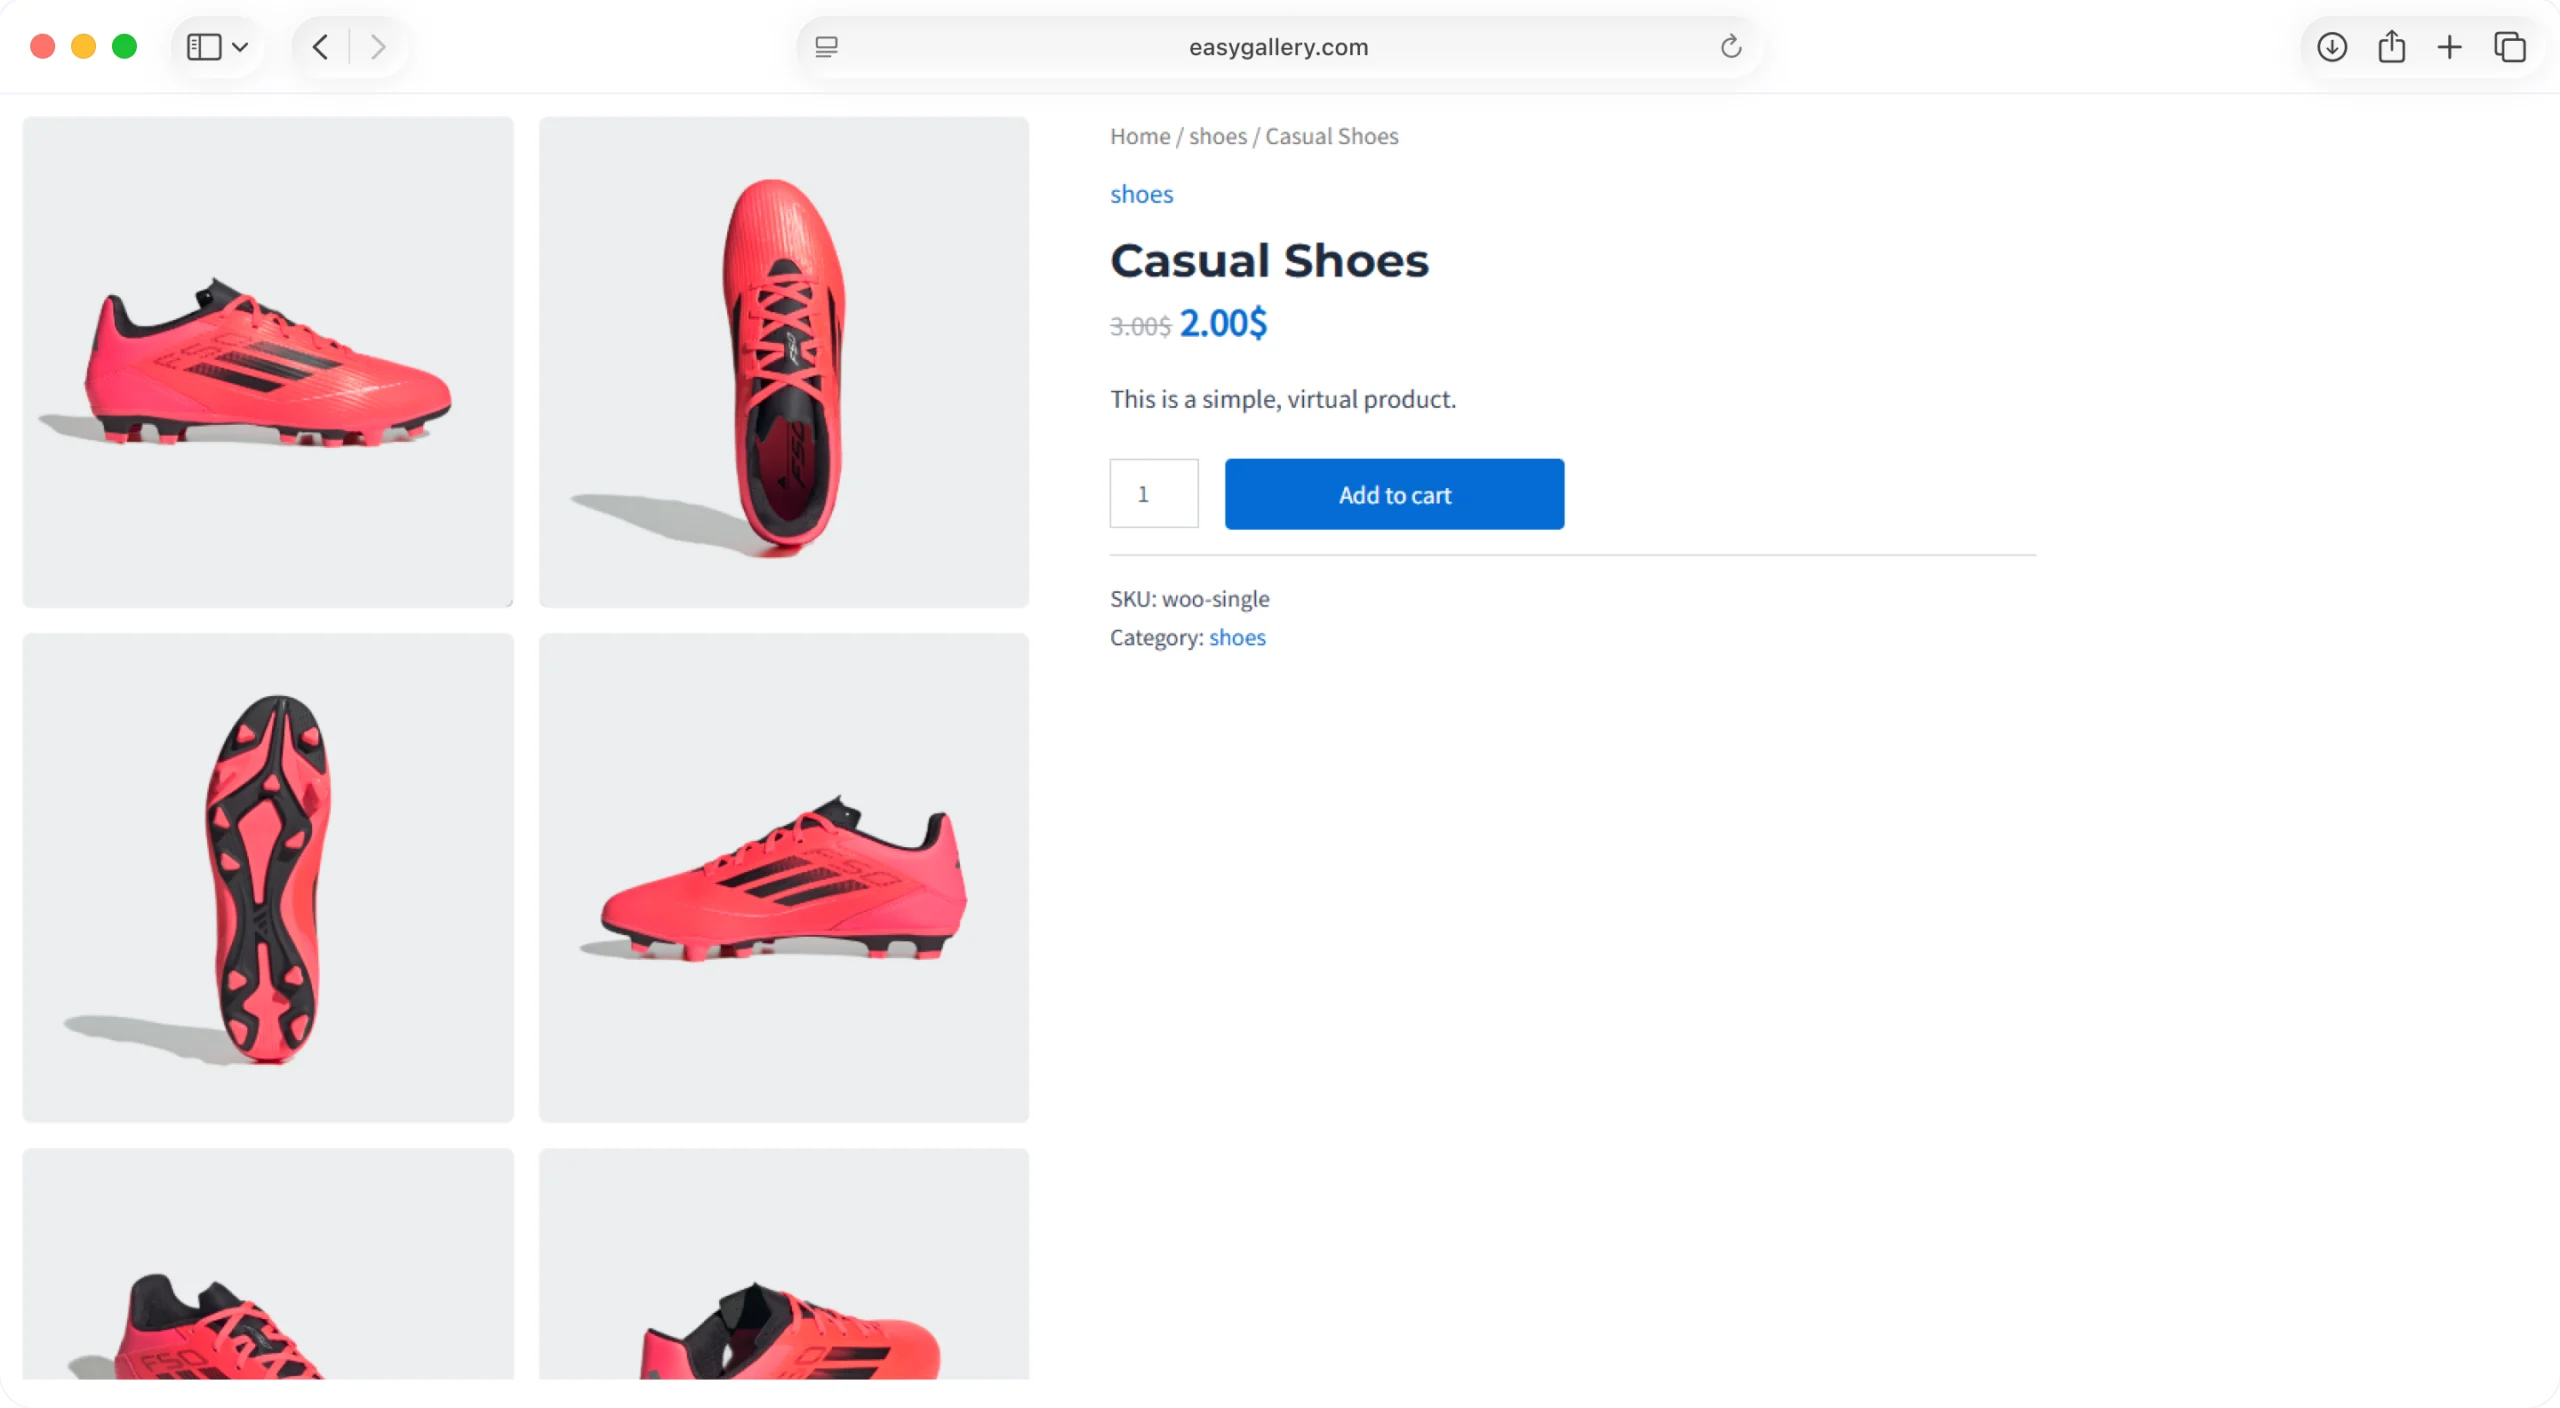Viewport: 2560px width, 1408px height.
Task: Click Home in the breadcrumb
Action: pyautogui.click(x=1139, y=136)
